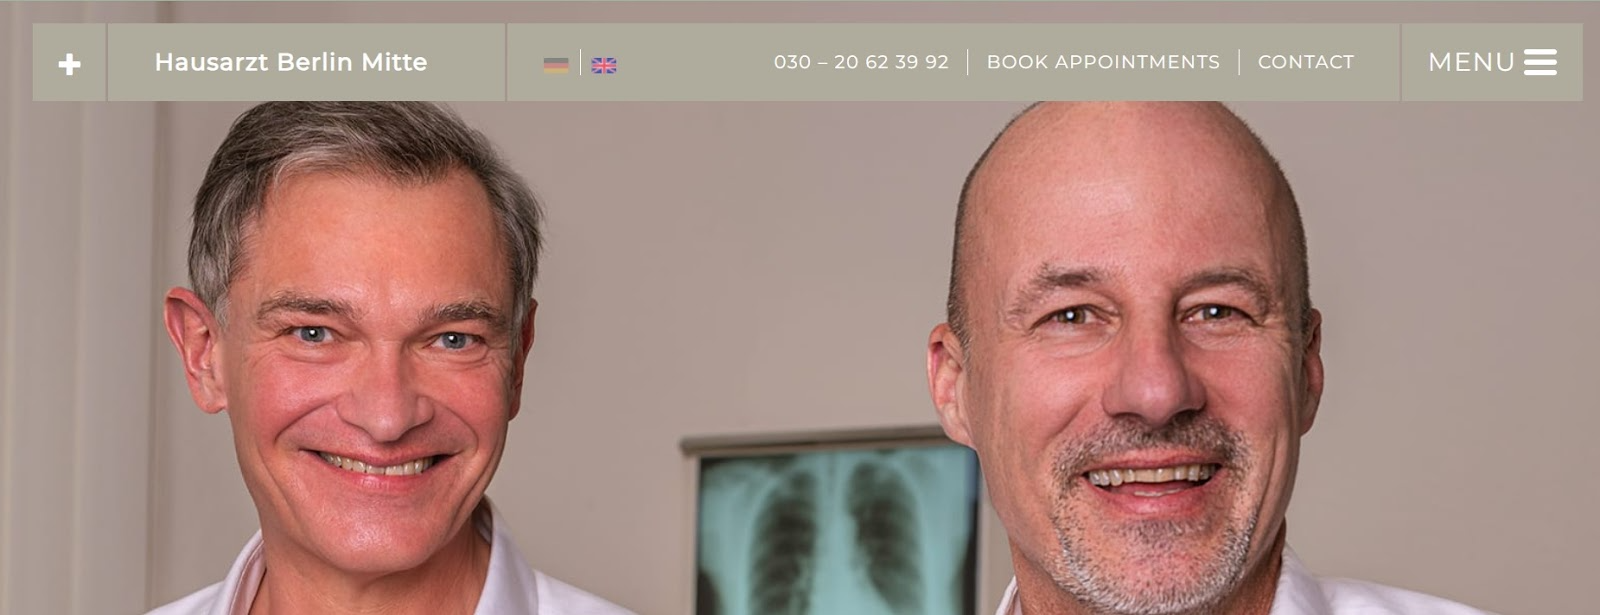Screen dimensions: 1600x615
Task: Click the chest X-ray picture in background
Action: (835, 525)
